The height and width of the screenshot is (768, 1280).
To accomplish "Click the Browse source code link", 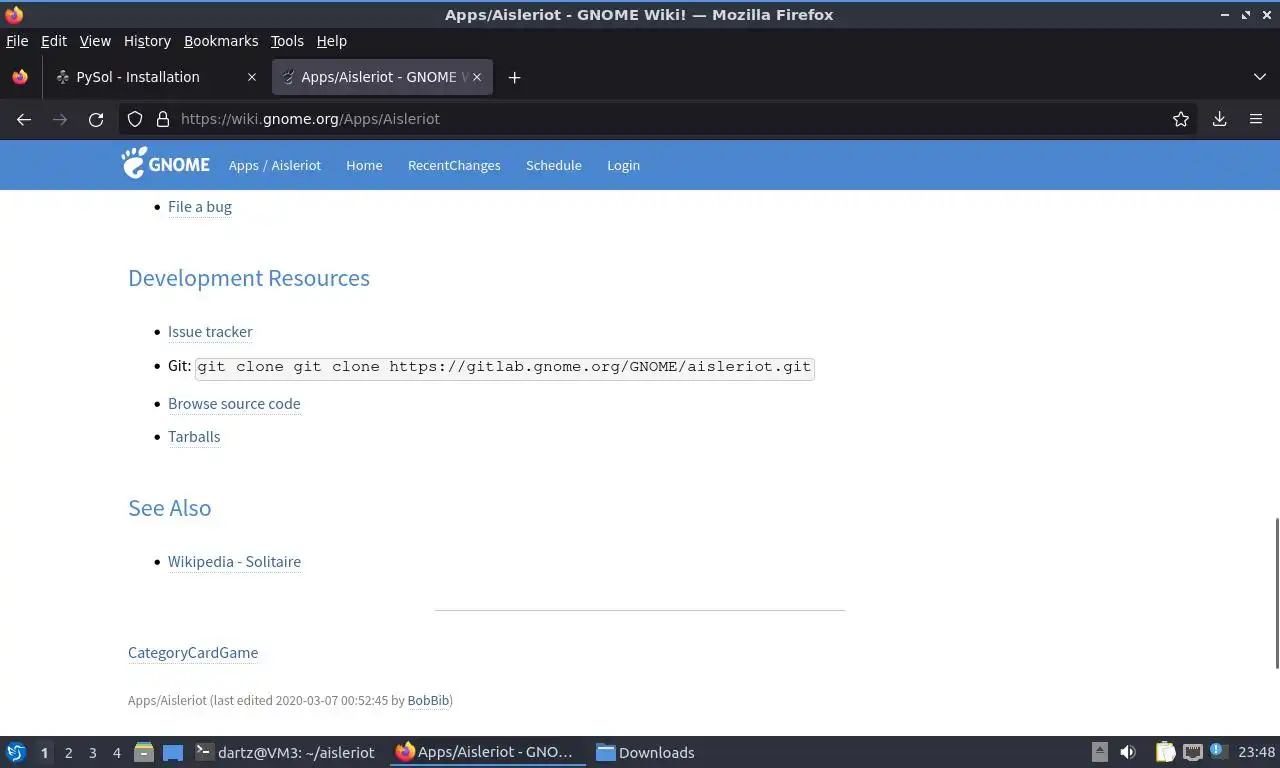I will [x=234, y=404].
